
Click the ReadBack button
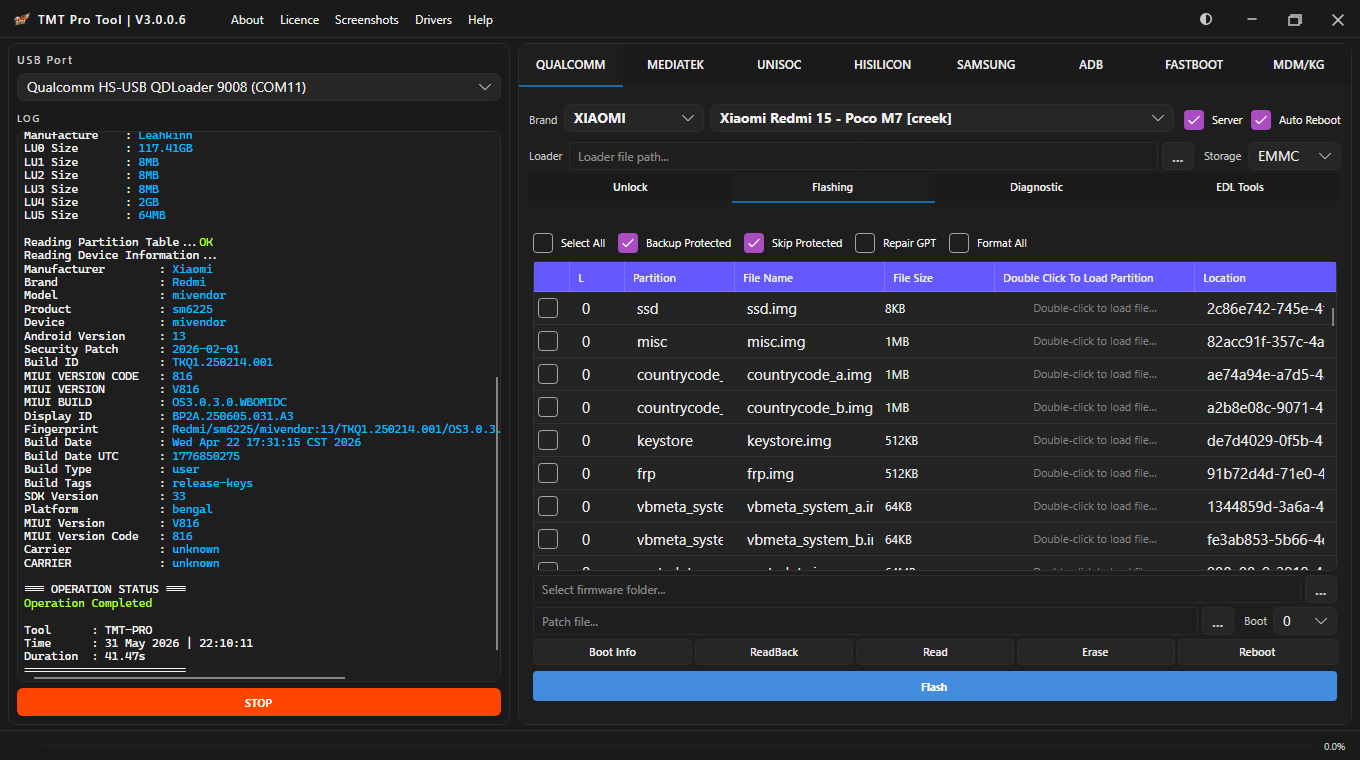click(x=774, y=652)
